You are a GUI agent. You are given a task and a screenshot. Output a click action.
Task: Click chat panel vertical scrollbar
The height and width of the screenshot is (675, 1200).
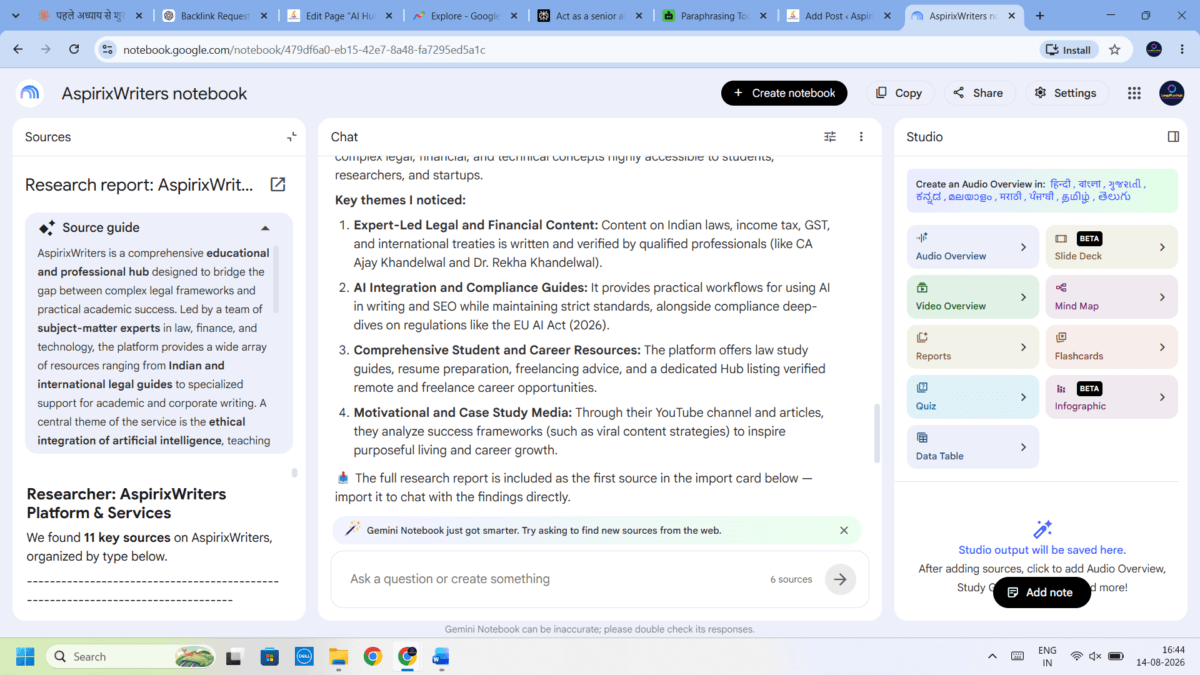(875, 432)
